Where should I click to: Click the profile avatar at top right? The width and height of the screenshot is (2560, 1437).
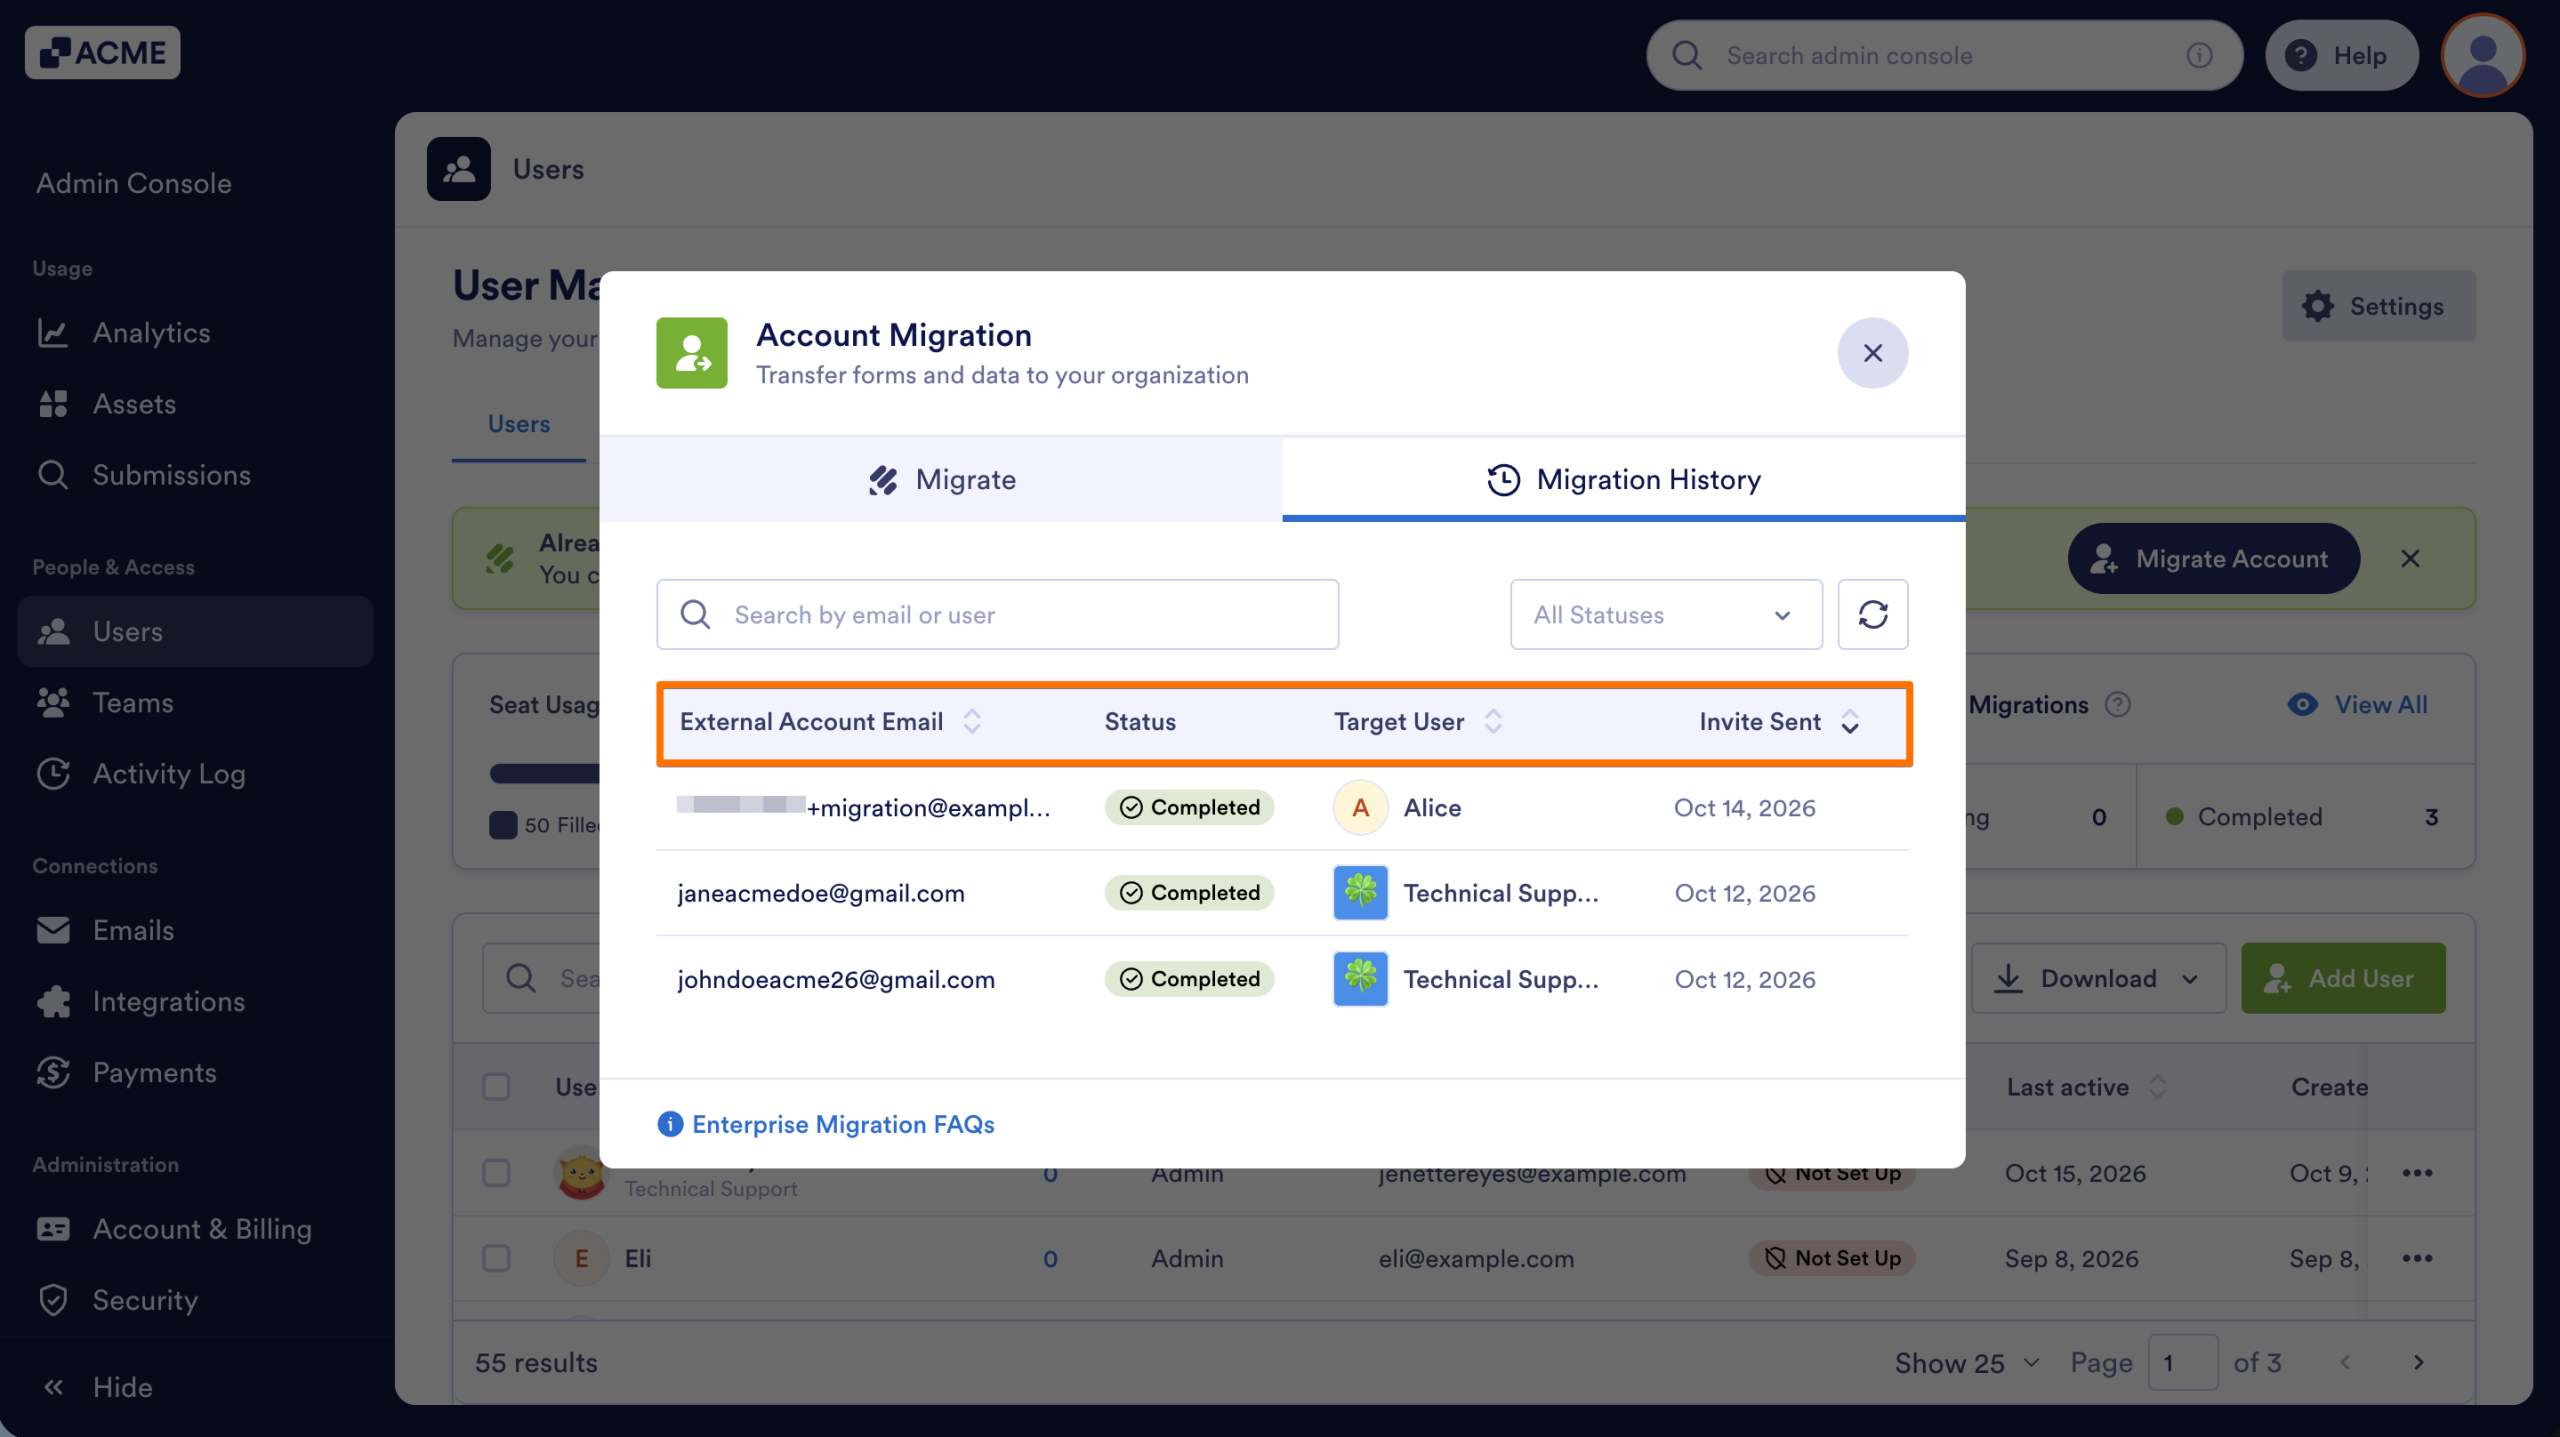2482,55
